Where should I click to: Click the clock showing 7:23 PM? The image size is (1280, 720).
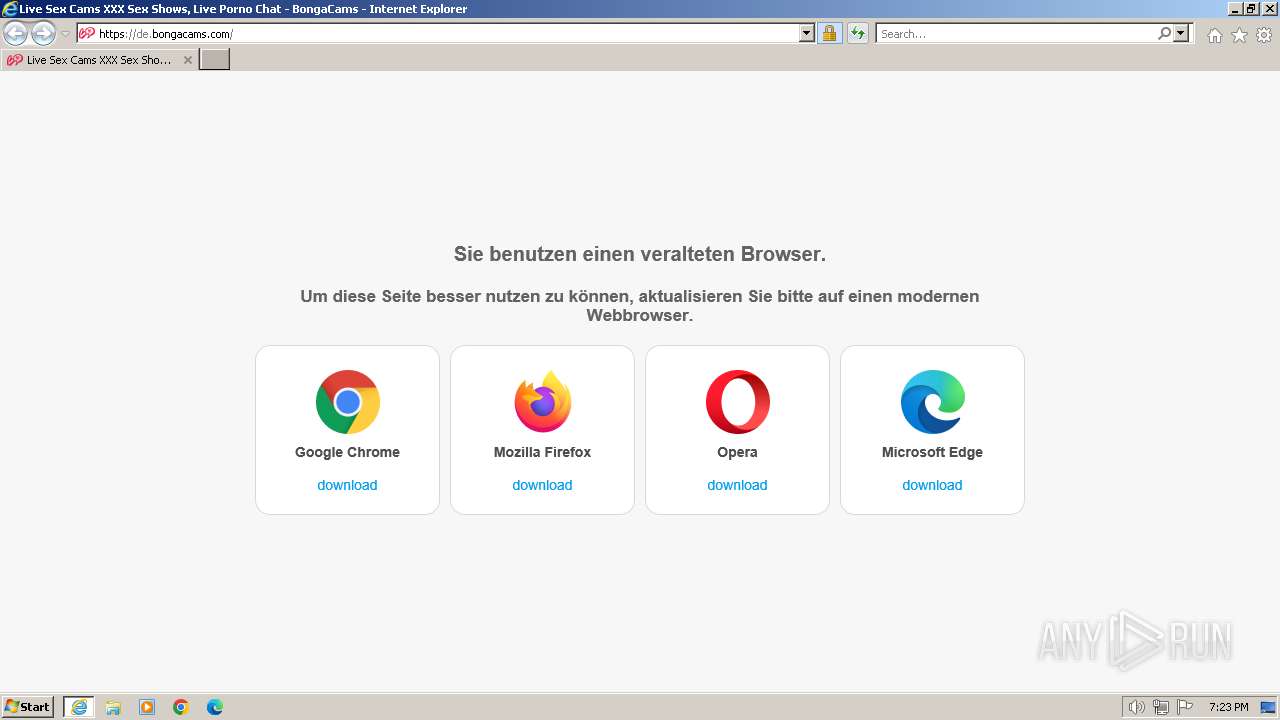[1228, 707]
